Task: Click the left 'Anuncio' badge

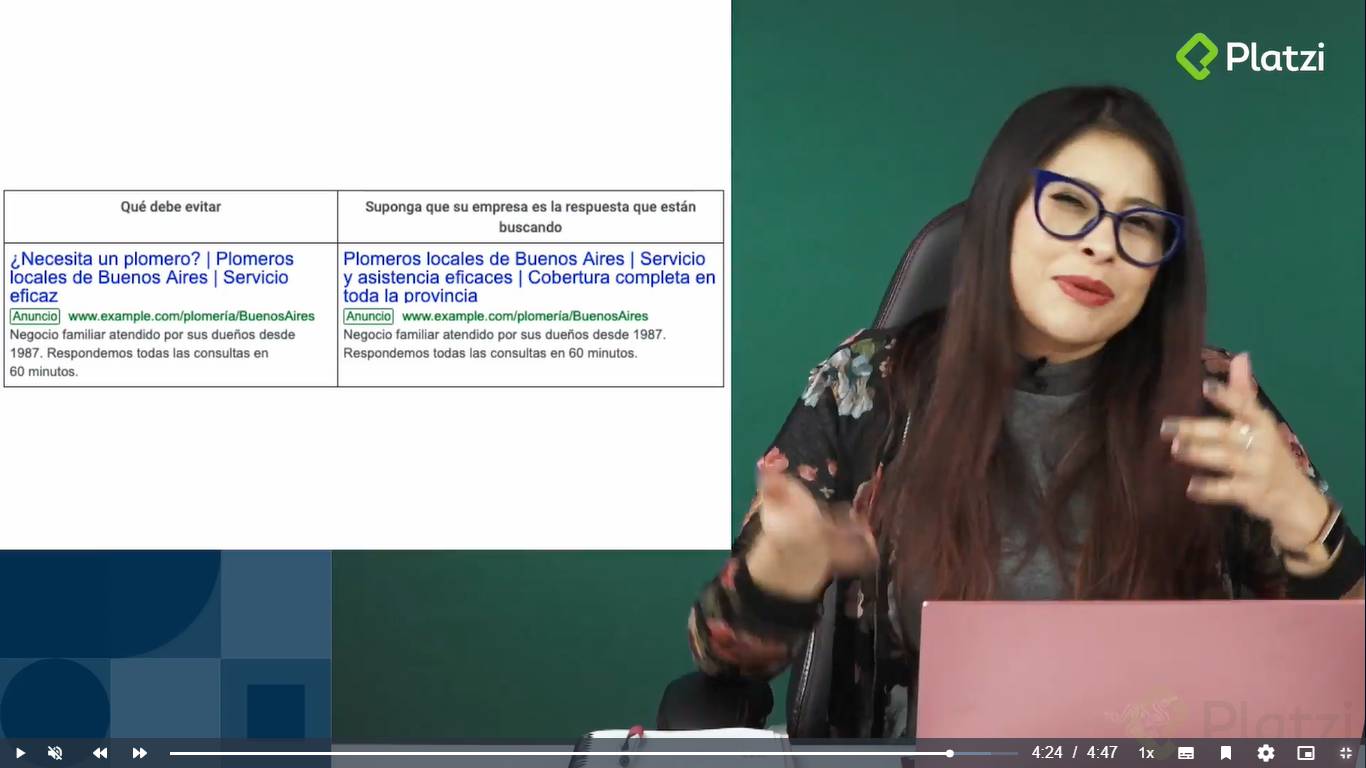Action: 34,316
